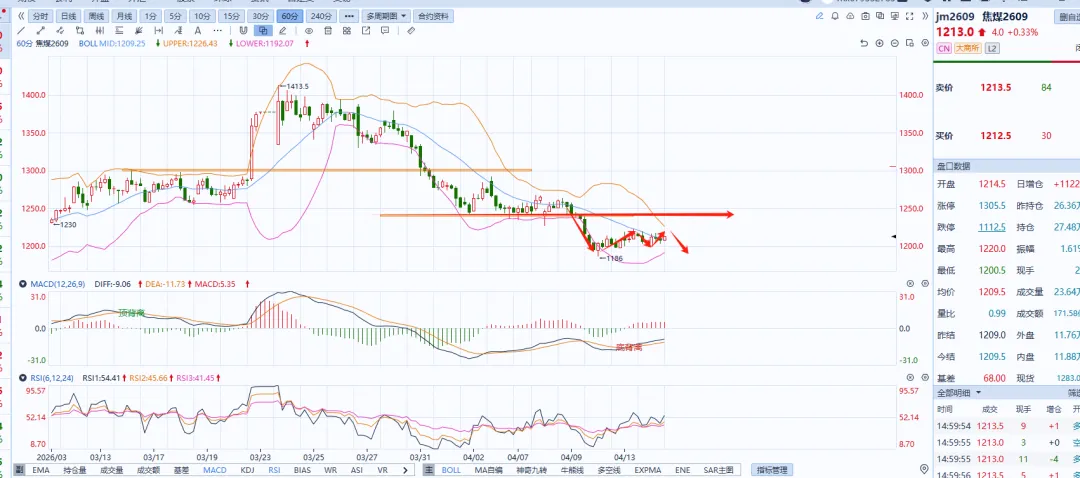
Task: Select the horizontal levels Fibonacci tool
Action: point(119,30)
